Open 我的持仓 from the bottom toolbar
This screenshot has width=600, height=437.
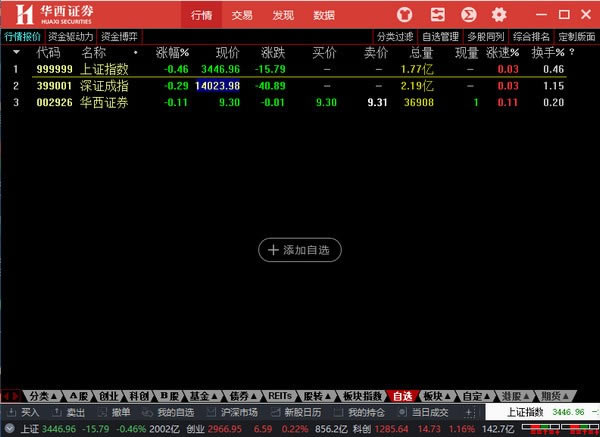(358, 412)
